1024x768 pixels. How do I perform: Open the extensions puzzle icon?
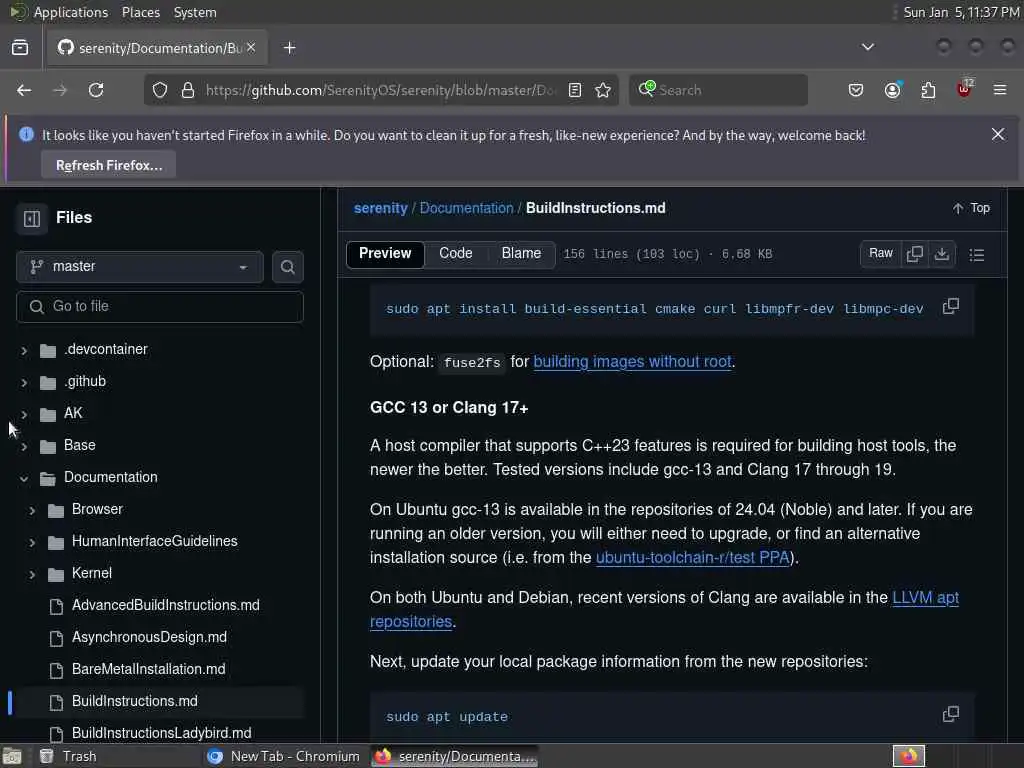(928, 90)
